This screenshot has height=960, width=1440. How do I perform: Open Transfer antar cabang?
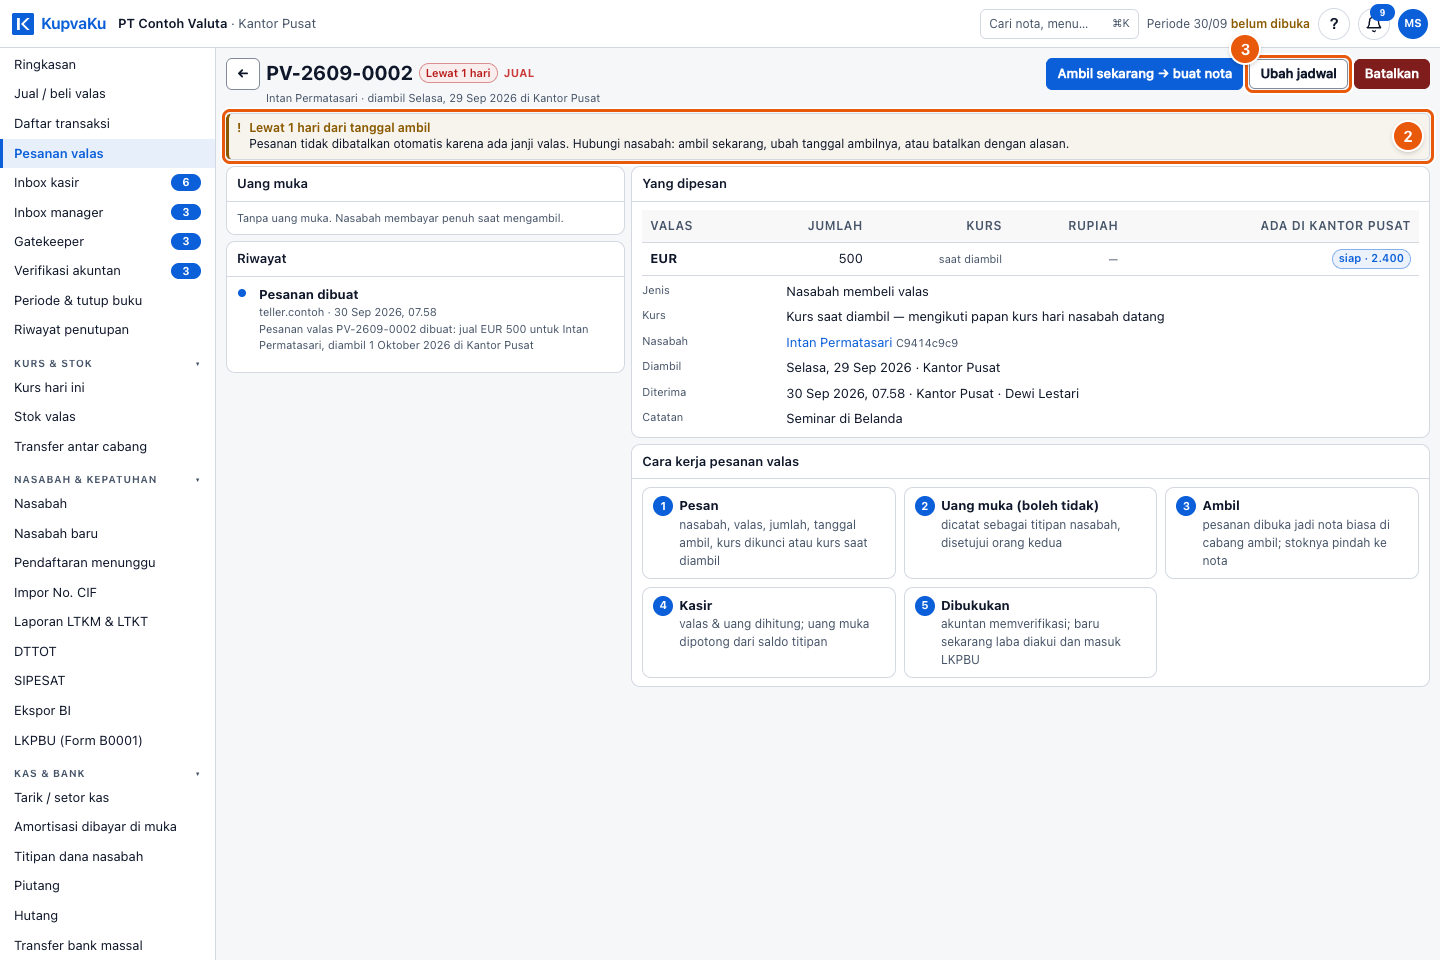click(x=107, y=447)
